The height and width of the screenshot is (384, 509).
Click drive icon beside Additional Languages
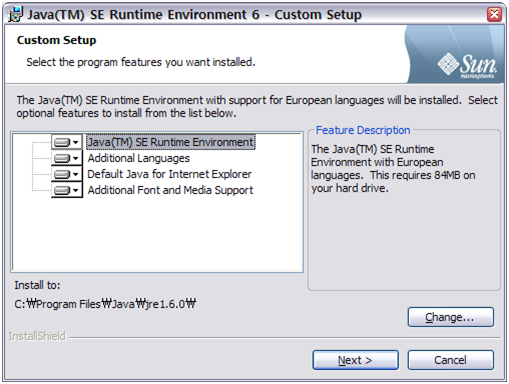pos(62,158)
